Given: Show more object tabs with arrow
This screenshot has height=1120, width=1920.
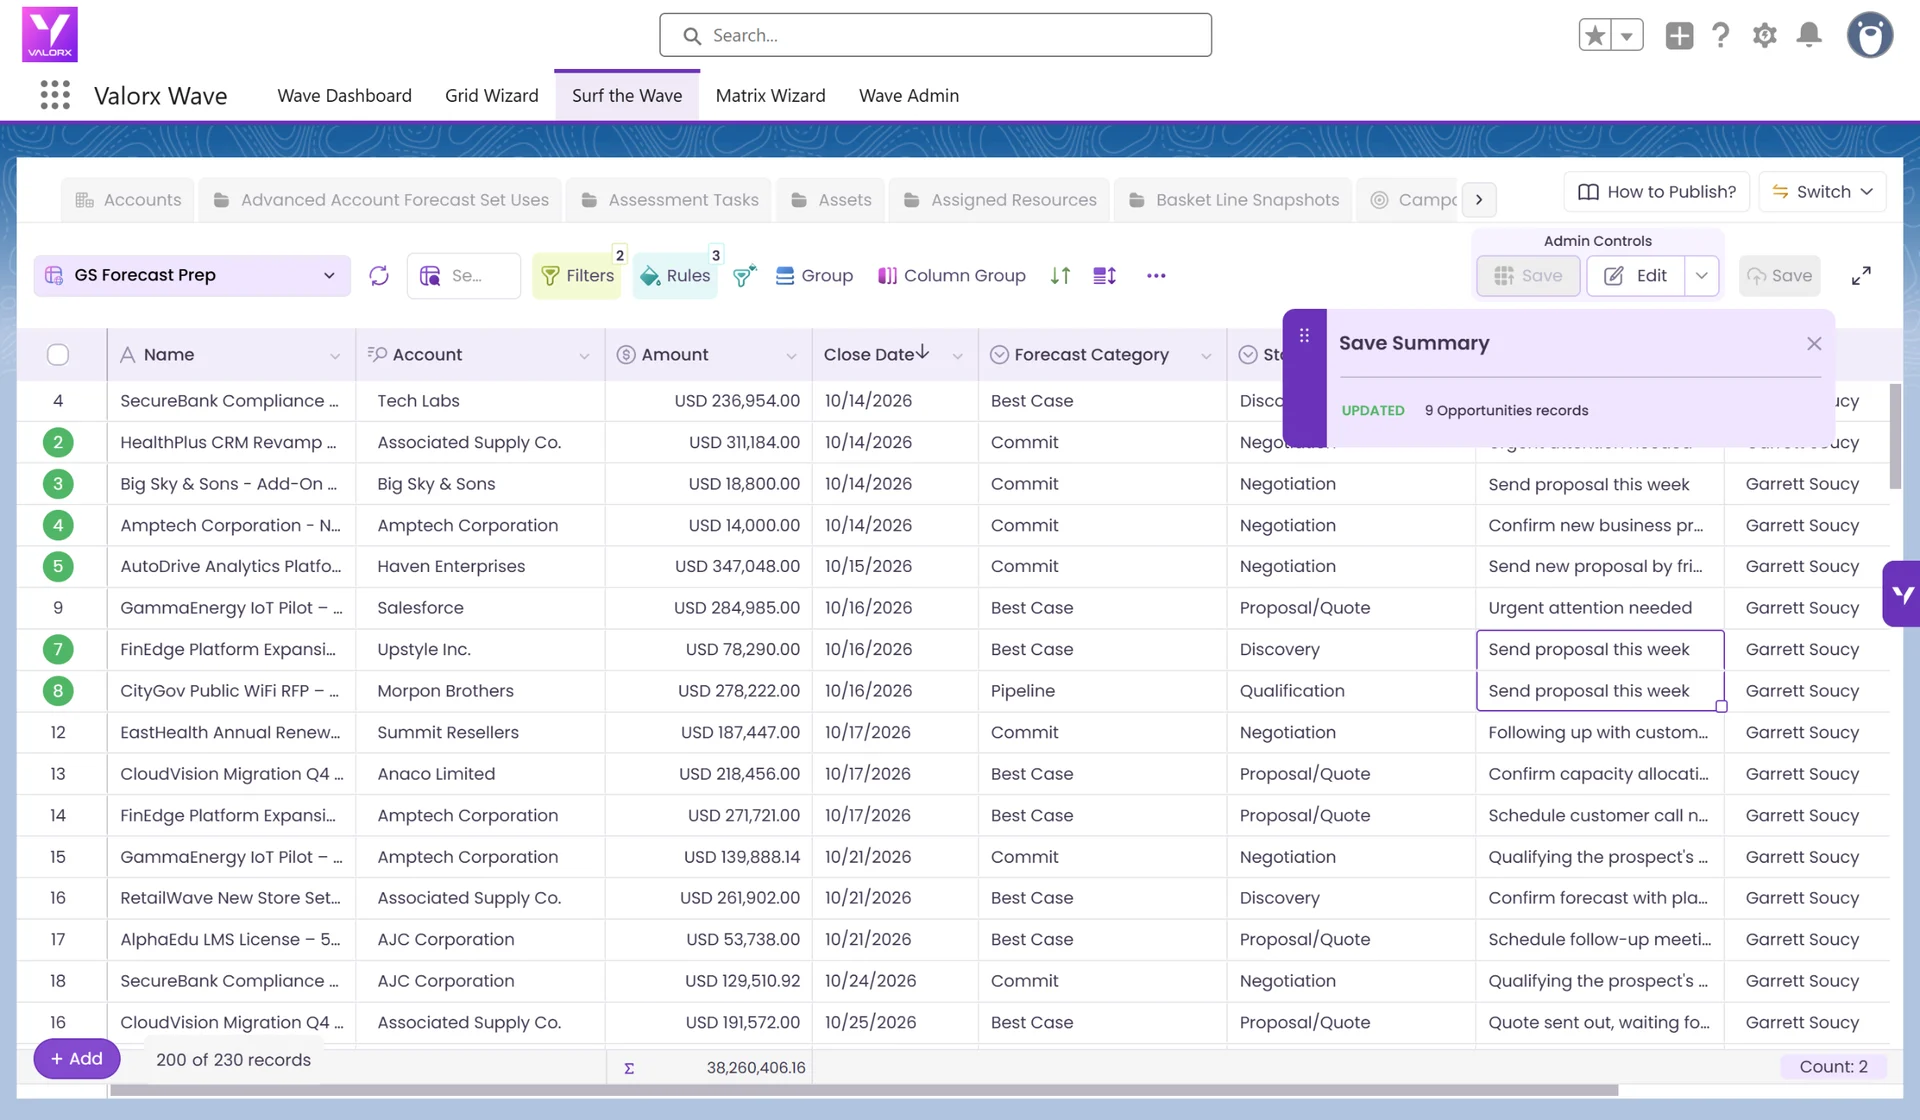Looking at the screenshot, I should 1479,200.
